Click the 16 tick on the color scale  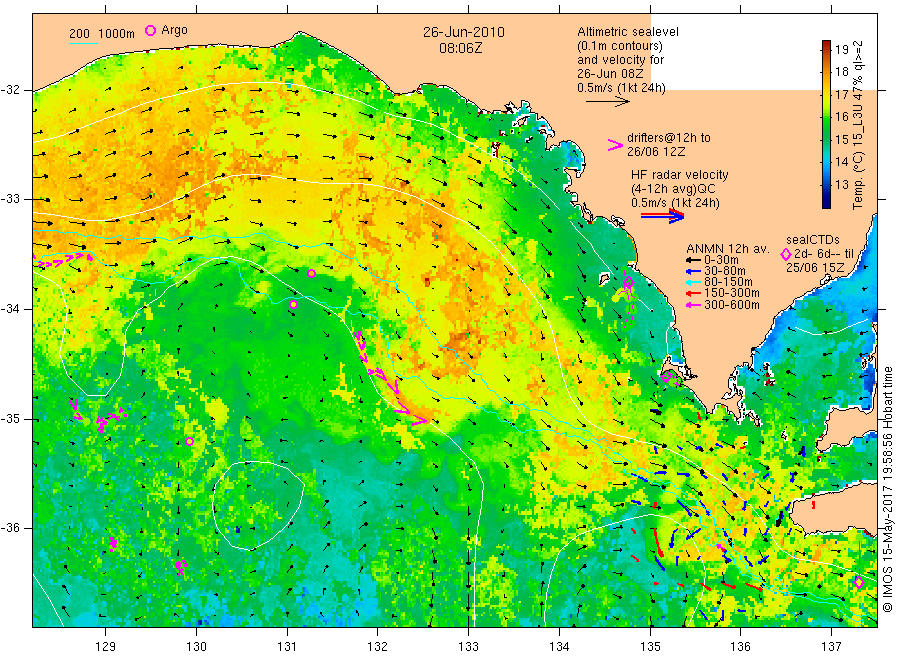tap(841, 117)
